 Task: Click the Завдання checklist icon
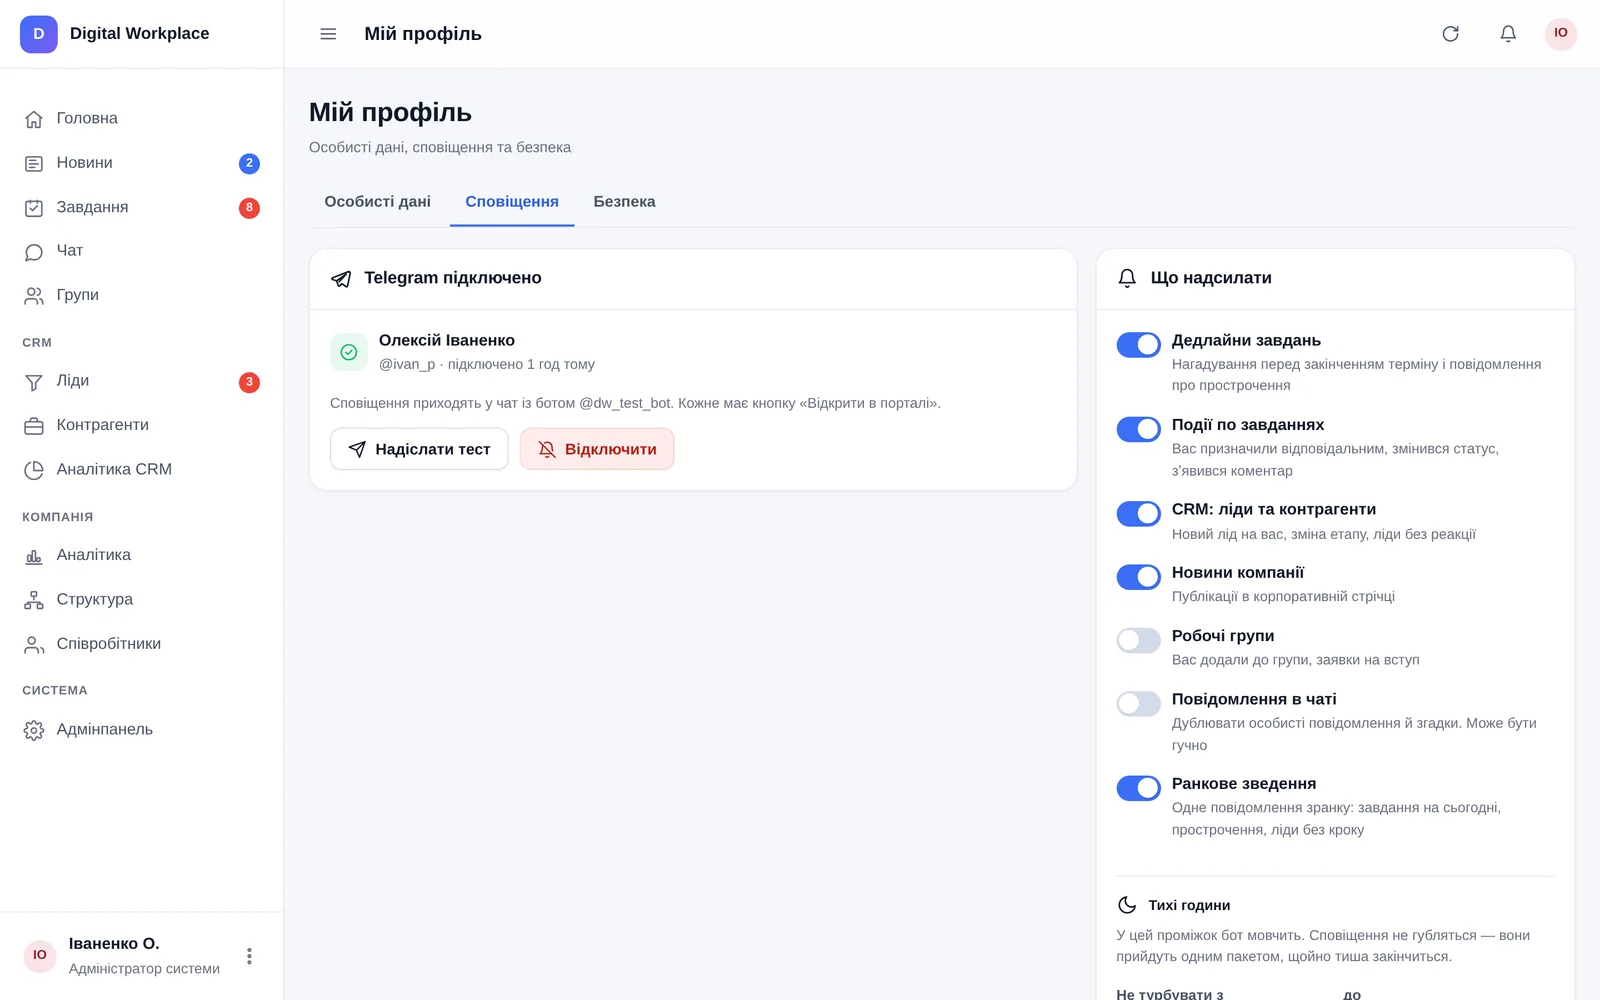(34, 208)
